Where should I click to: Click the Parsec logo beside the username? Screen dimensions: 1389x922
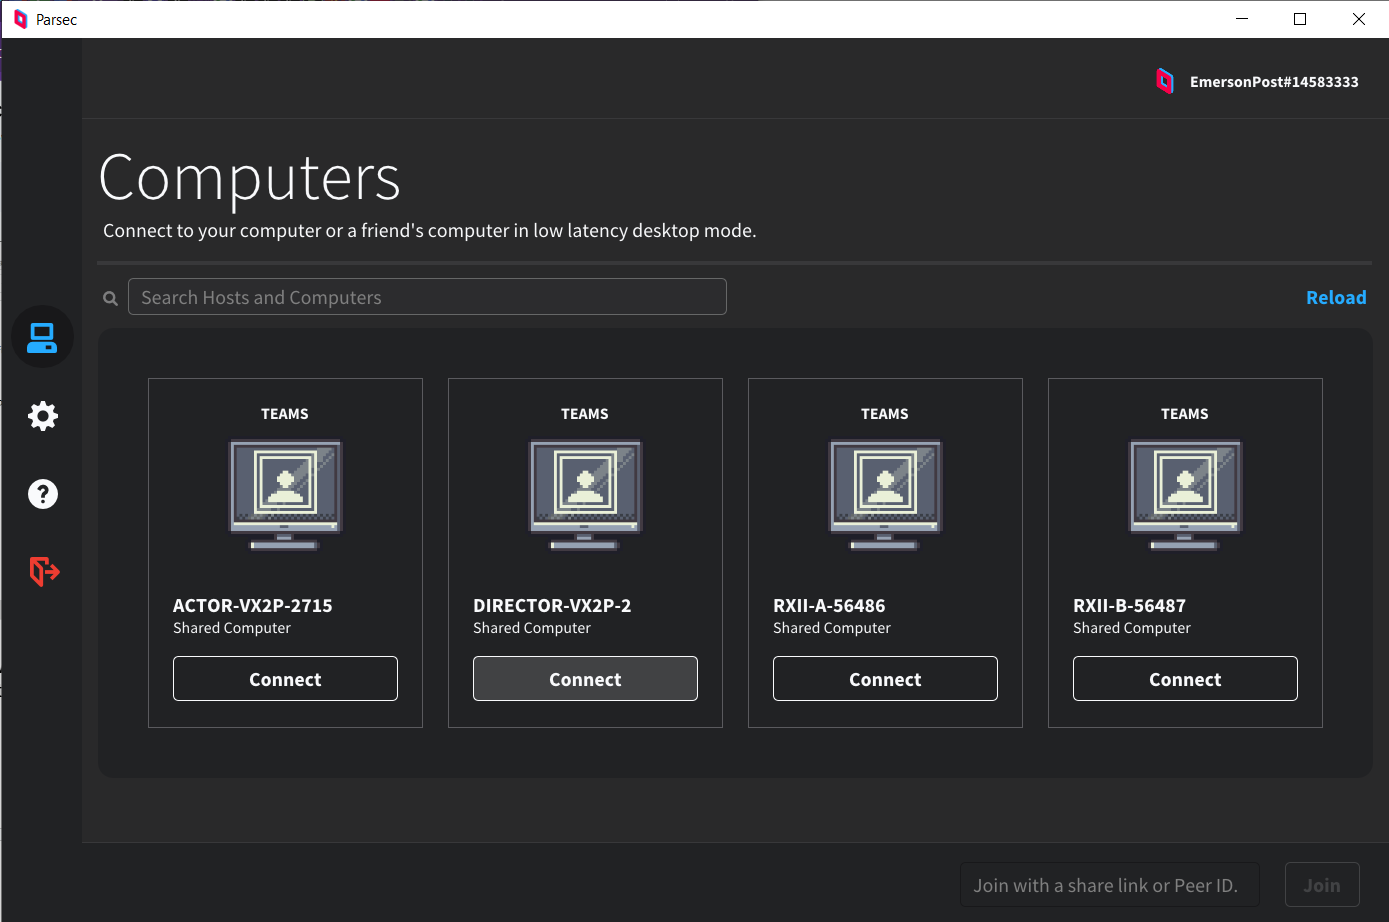tap(1165, 81)
